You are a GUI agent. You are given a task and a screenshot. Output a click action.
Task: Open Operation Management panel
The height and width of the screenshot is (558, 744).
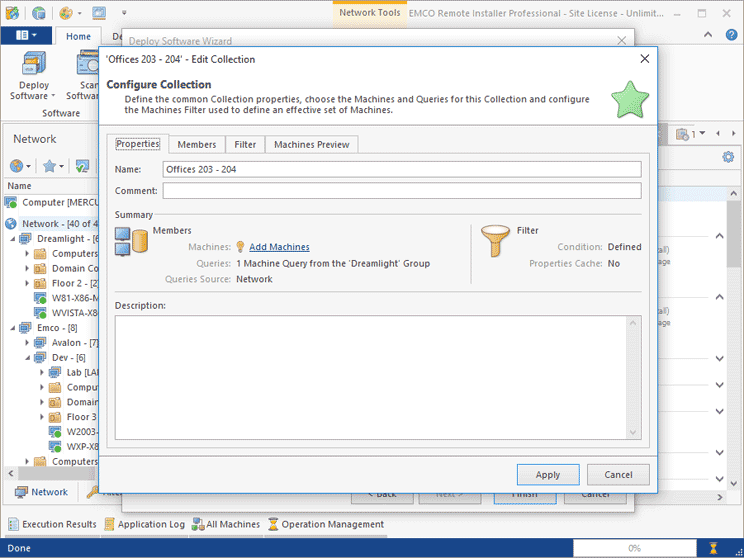tap(325, 524)
